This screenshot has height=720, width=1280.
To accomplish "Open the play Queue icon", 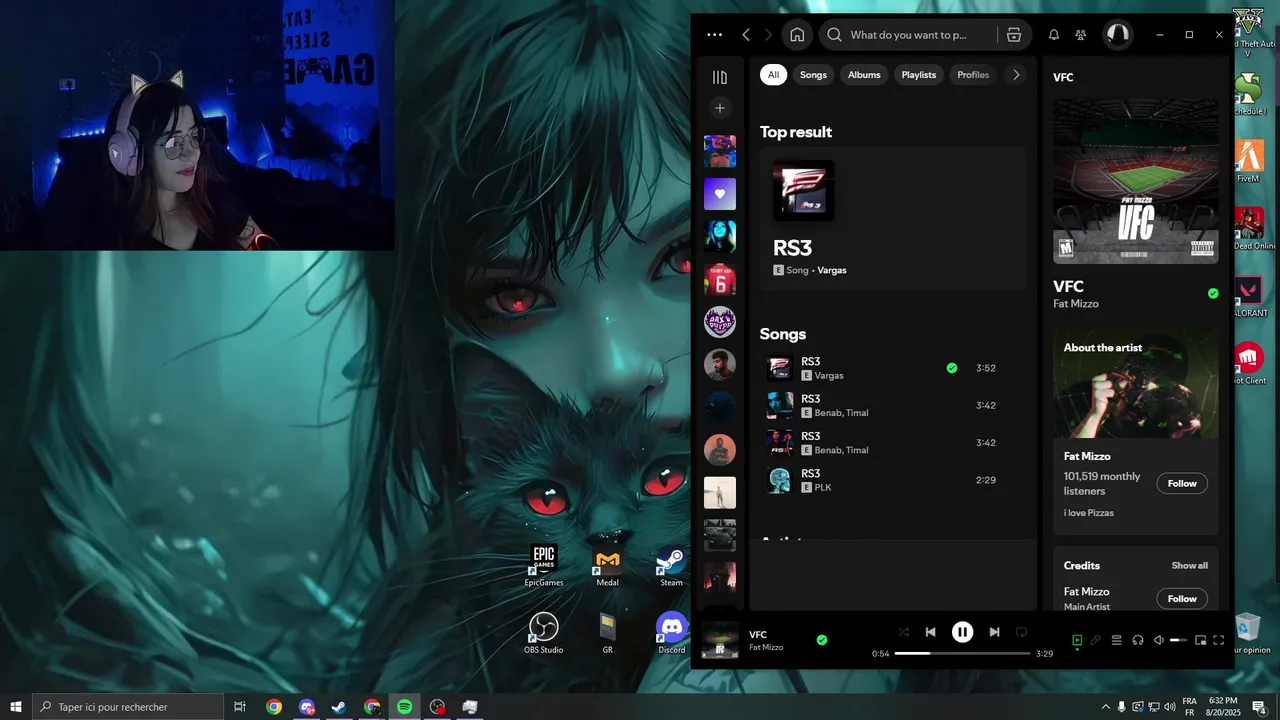I will (x=1117, y=640).
